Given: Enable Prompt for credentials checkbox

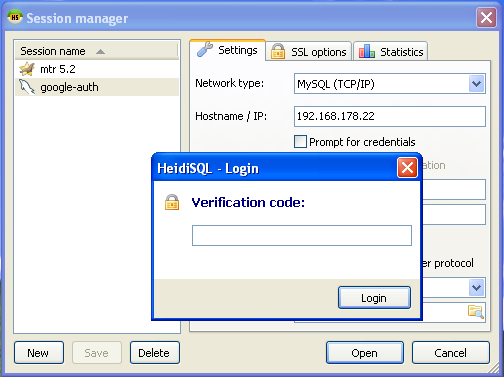Looking at the screenshot, I should [x=300, y=141].
